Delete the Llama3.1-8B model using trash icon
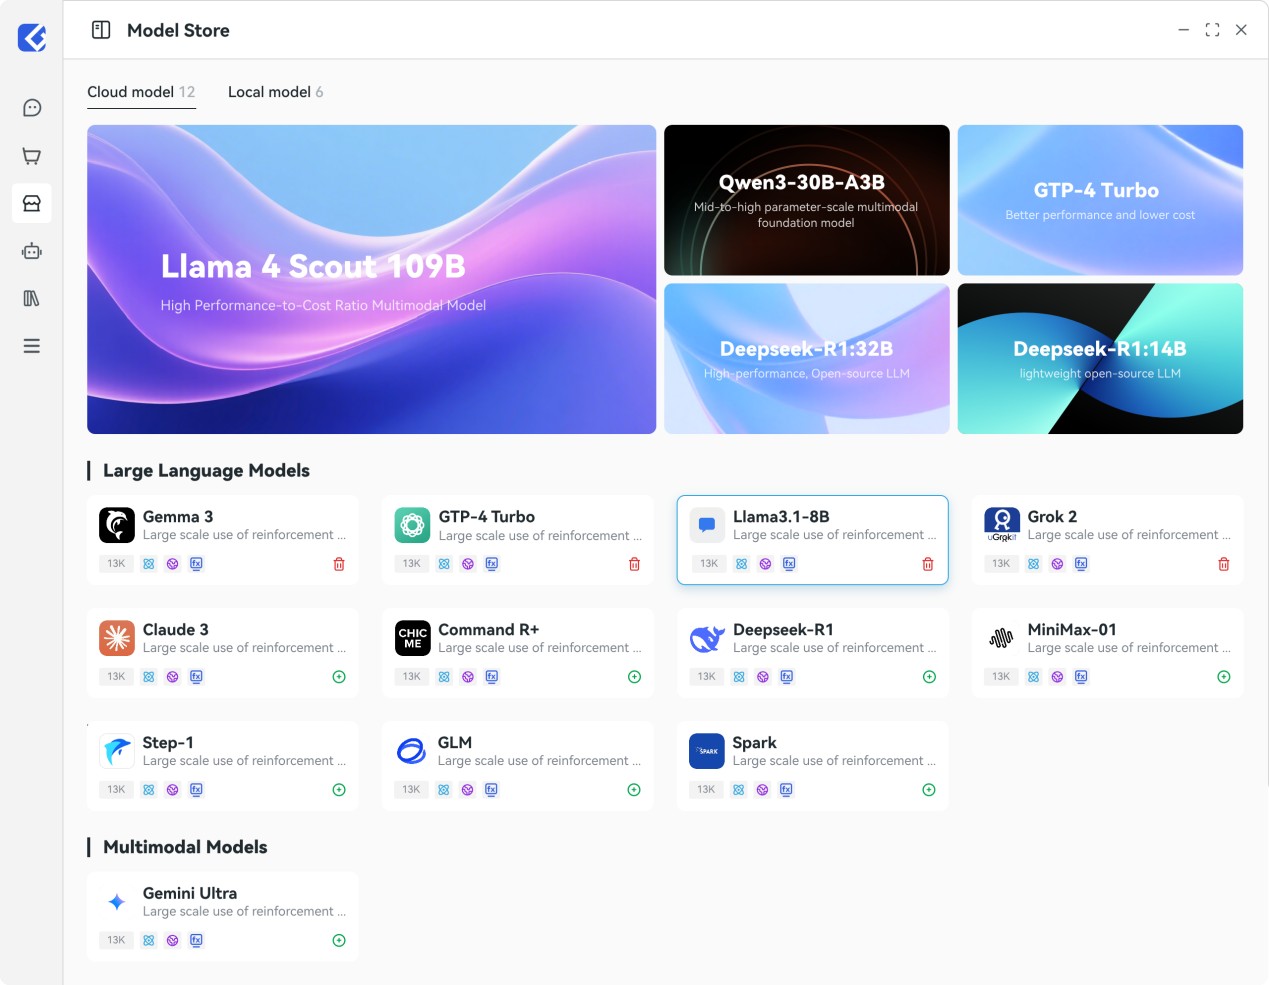 928,564
